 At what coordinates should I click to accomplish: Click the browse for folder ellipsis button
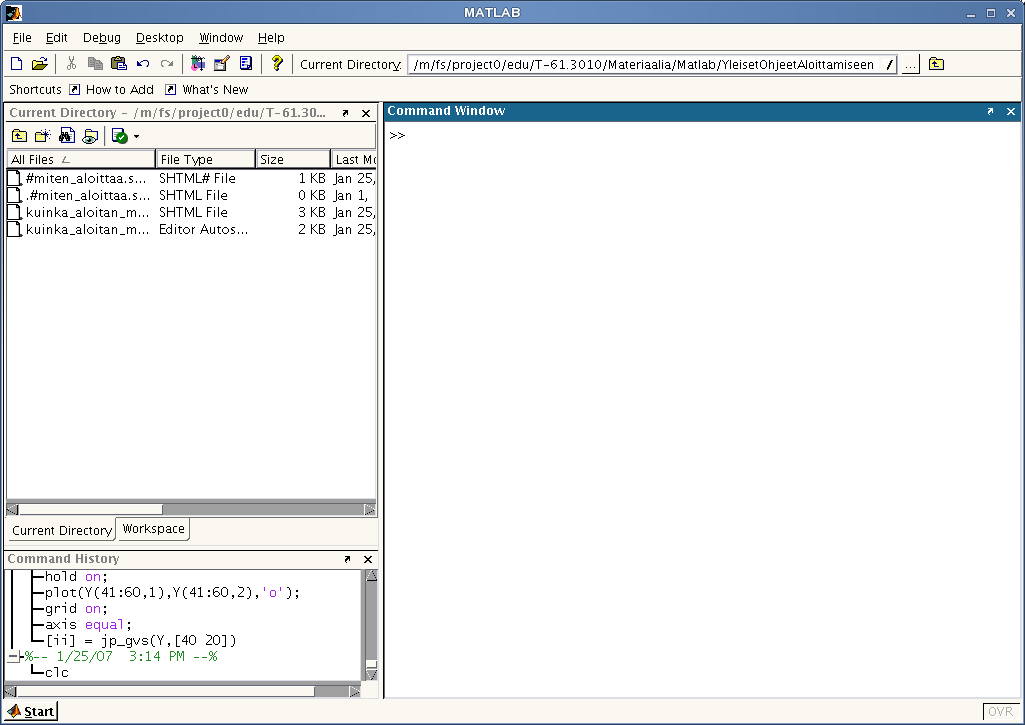[x=911, y=64]
